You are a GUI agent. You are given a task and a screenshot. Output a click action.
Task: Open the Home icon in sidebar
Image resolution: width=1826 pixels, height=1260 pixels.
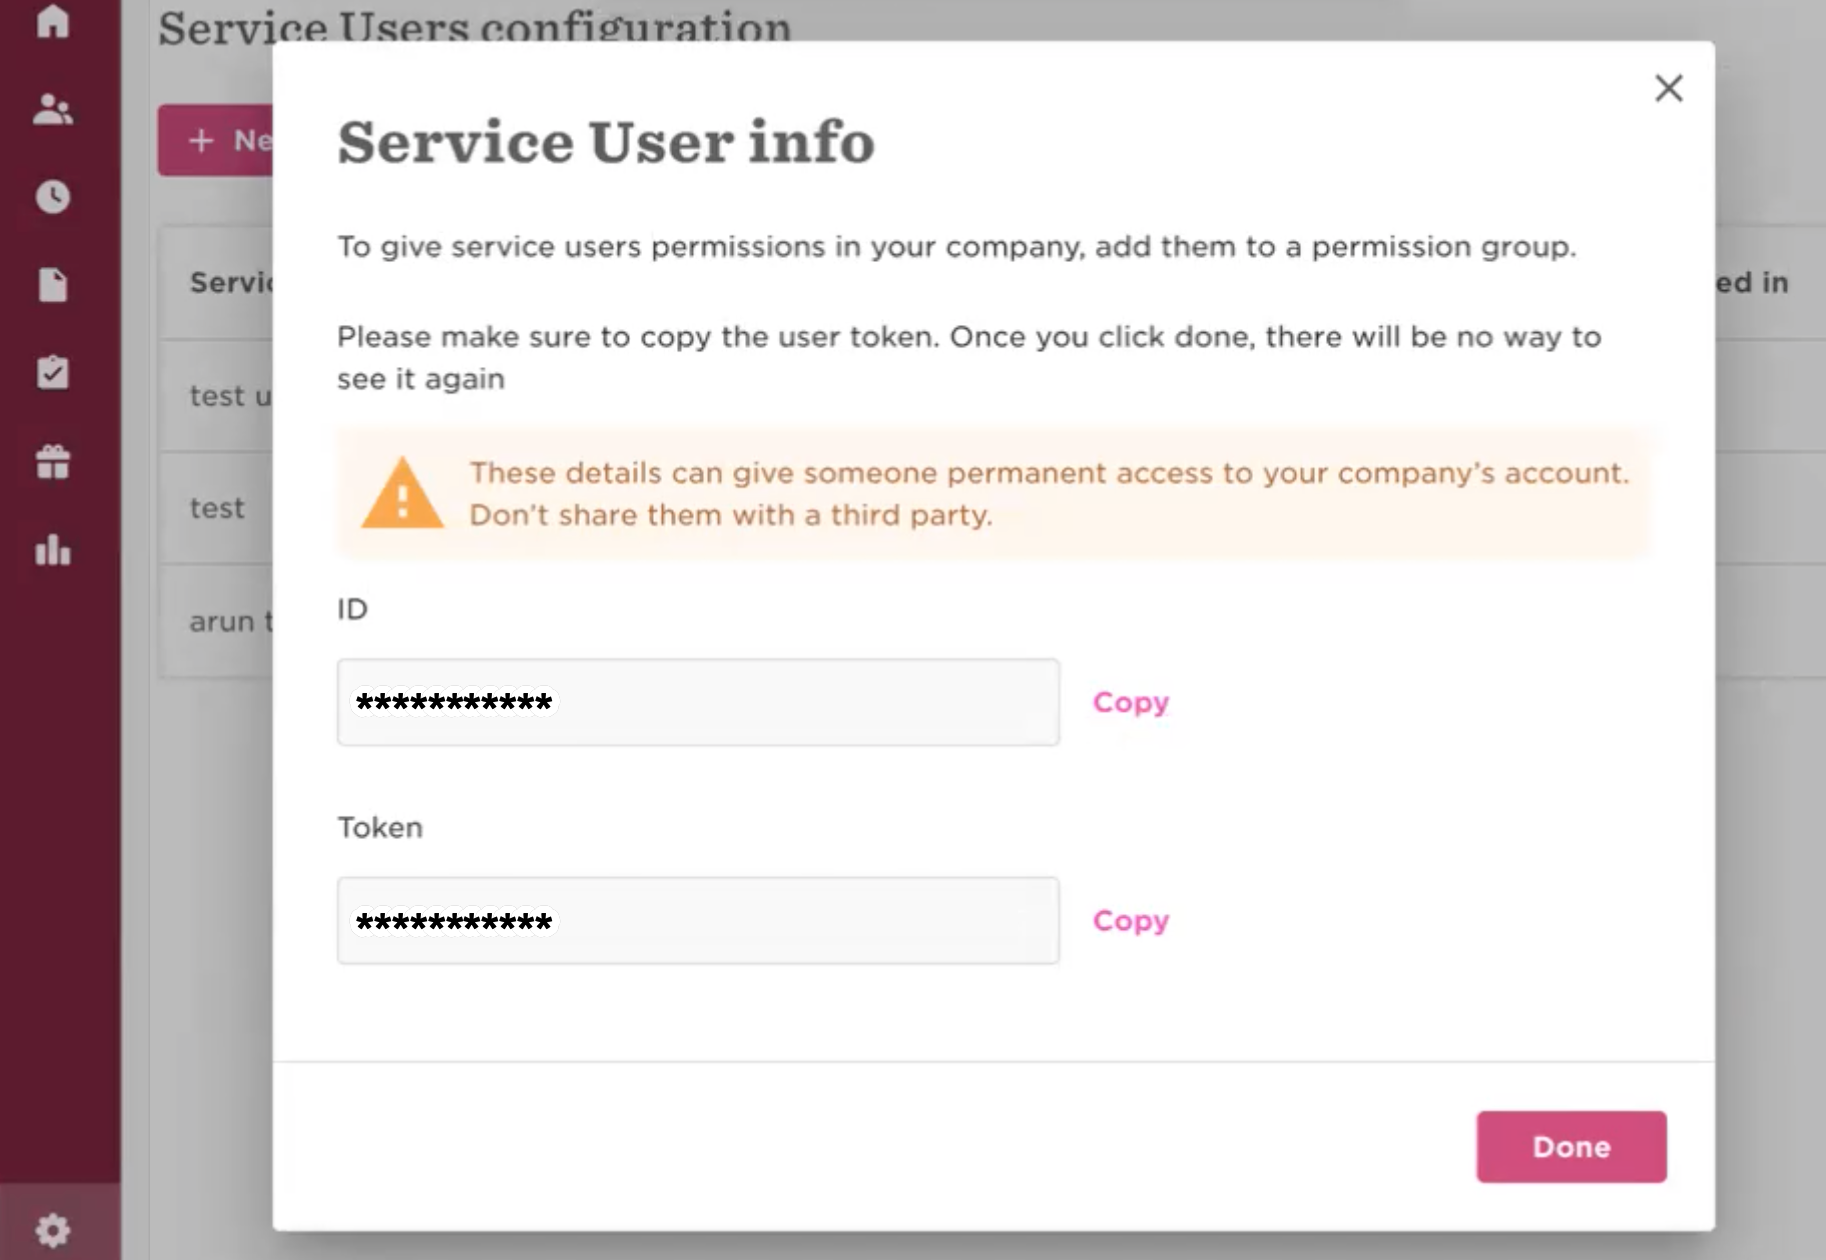[52, 22]
